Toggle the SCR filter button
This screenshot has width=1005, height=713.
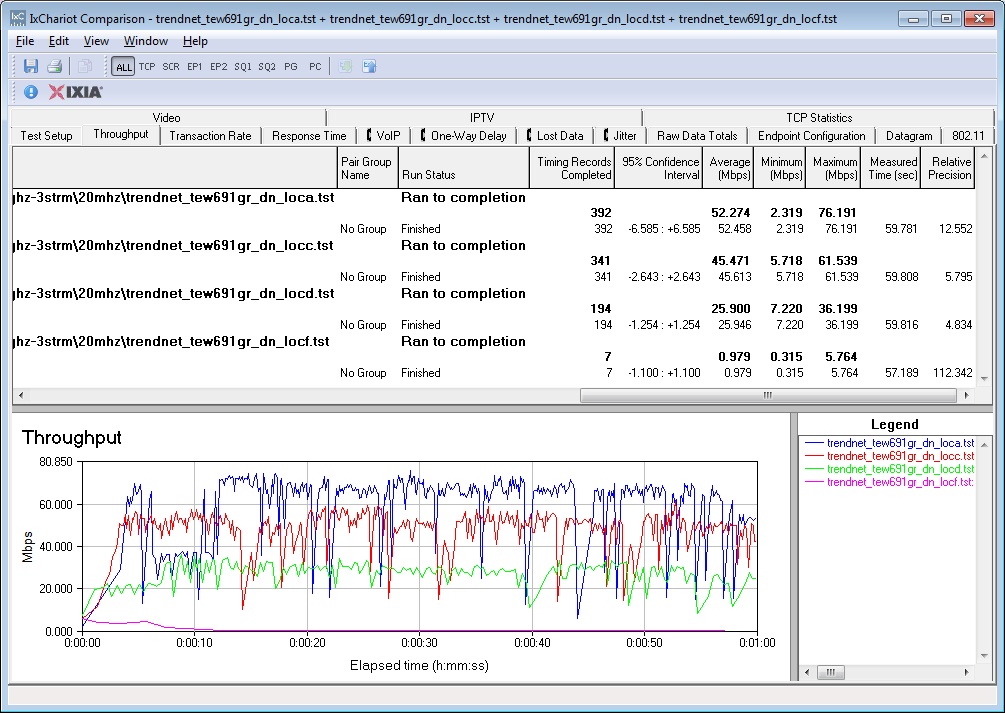(171, 67)
